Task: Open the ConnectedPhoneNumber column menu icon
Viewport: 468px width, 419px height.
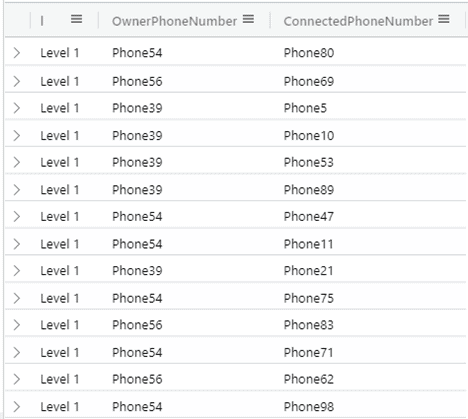Action: 444,19
